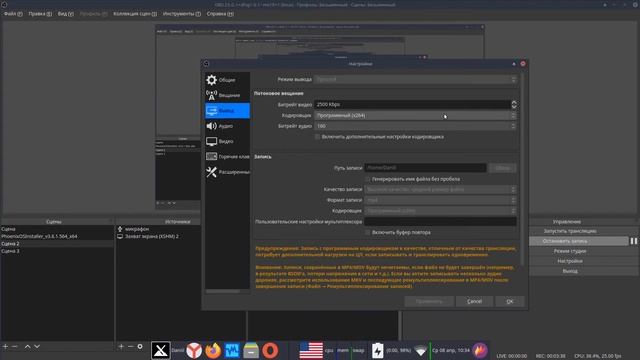Click the Browse button beside recording path
Screen dimensions: 640x360
tap(502, 168)
